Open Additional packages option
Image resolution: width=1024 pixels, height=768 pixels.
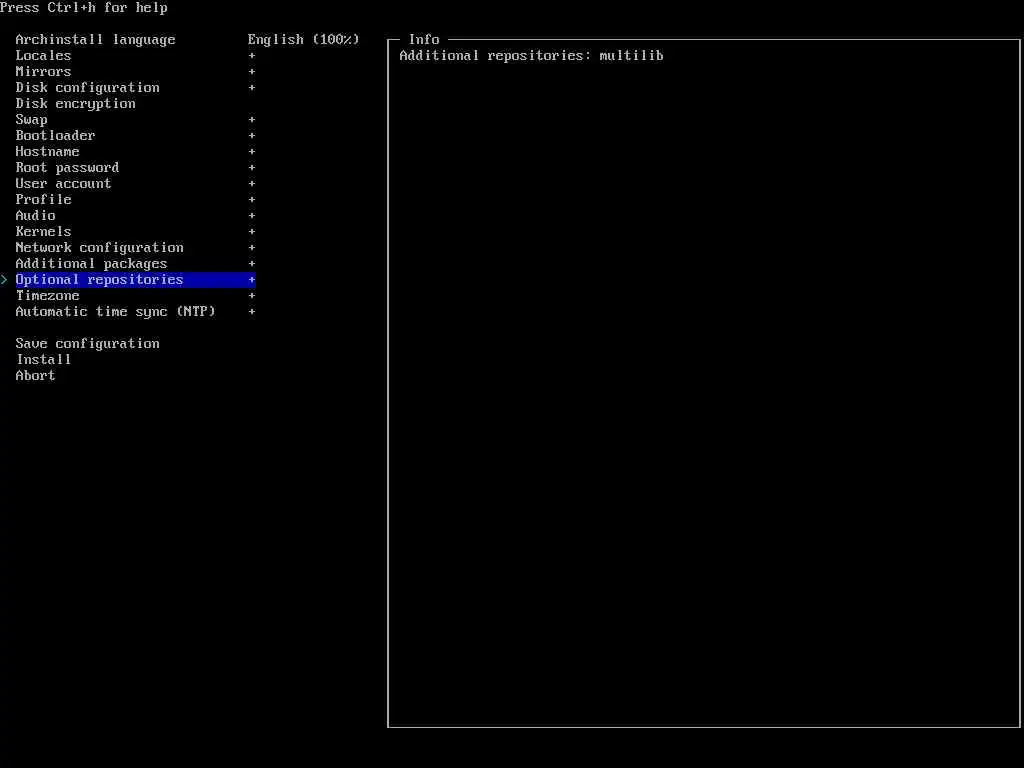coord(91,263)
